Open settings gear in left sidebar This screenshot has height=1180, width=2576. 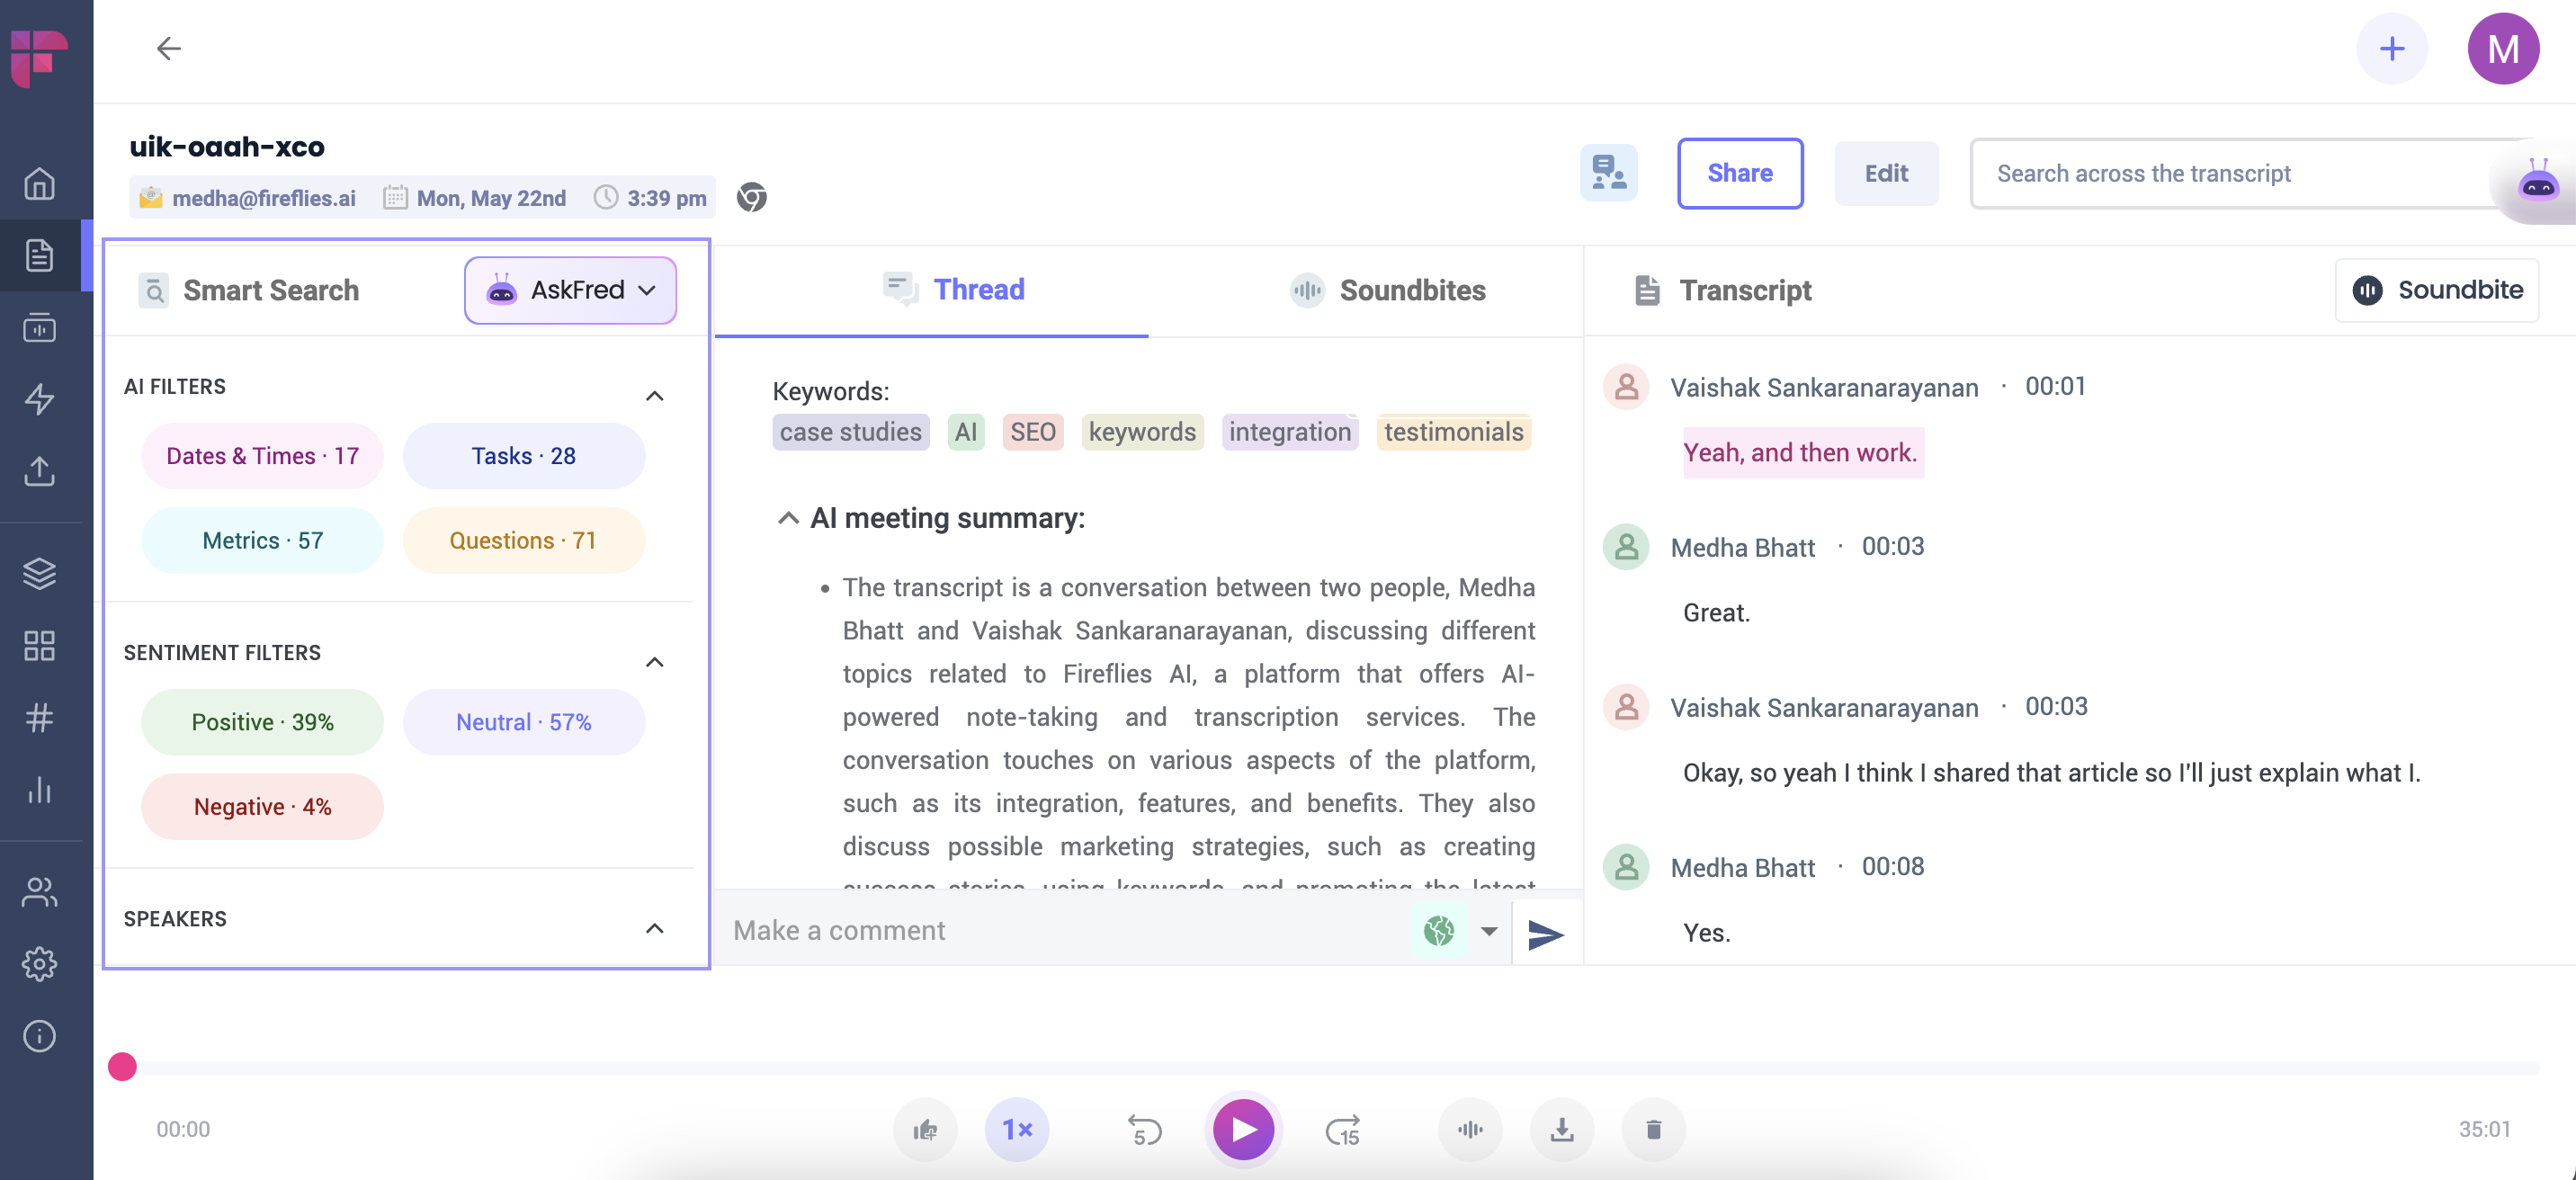click(x=40, y=964)
